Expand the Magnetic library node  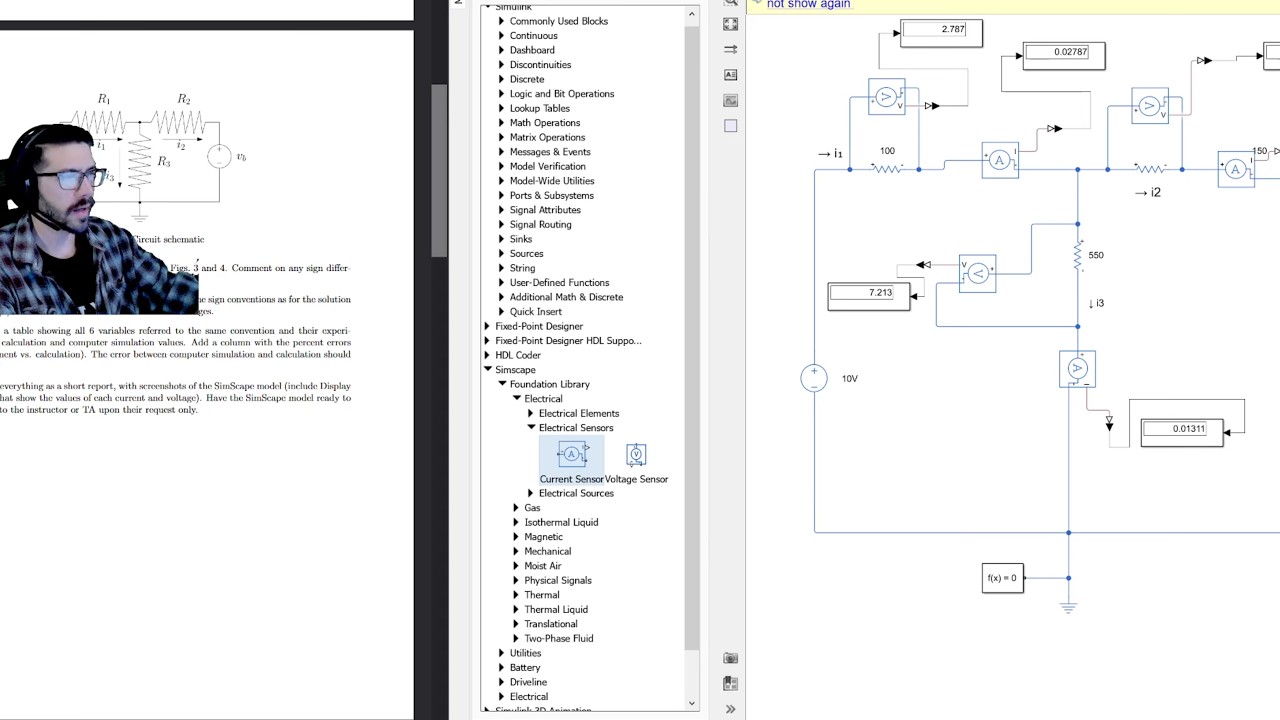point(517,537)
